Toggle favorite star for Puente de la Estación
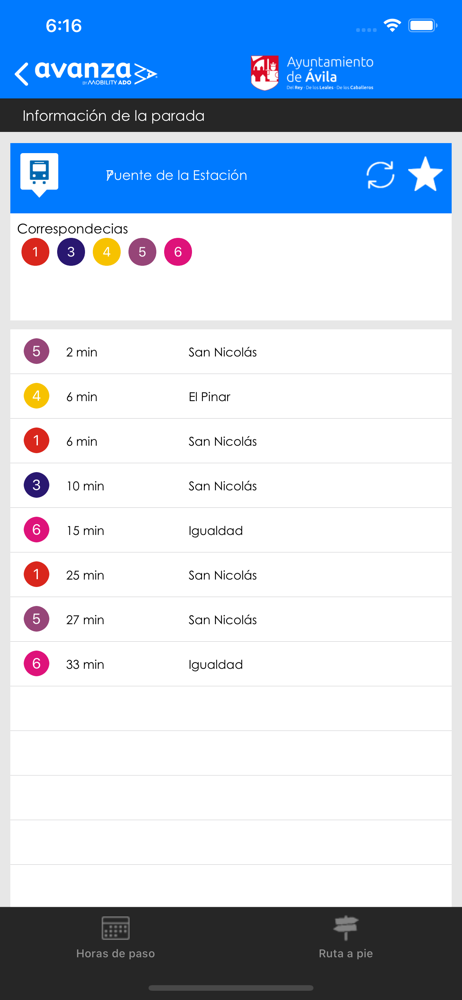Viewport: 462px width, 1000px height. [x=425, y=175]
